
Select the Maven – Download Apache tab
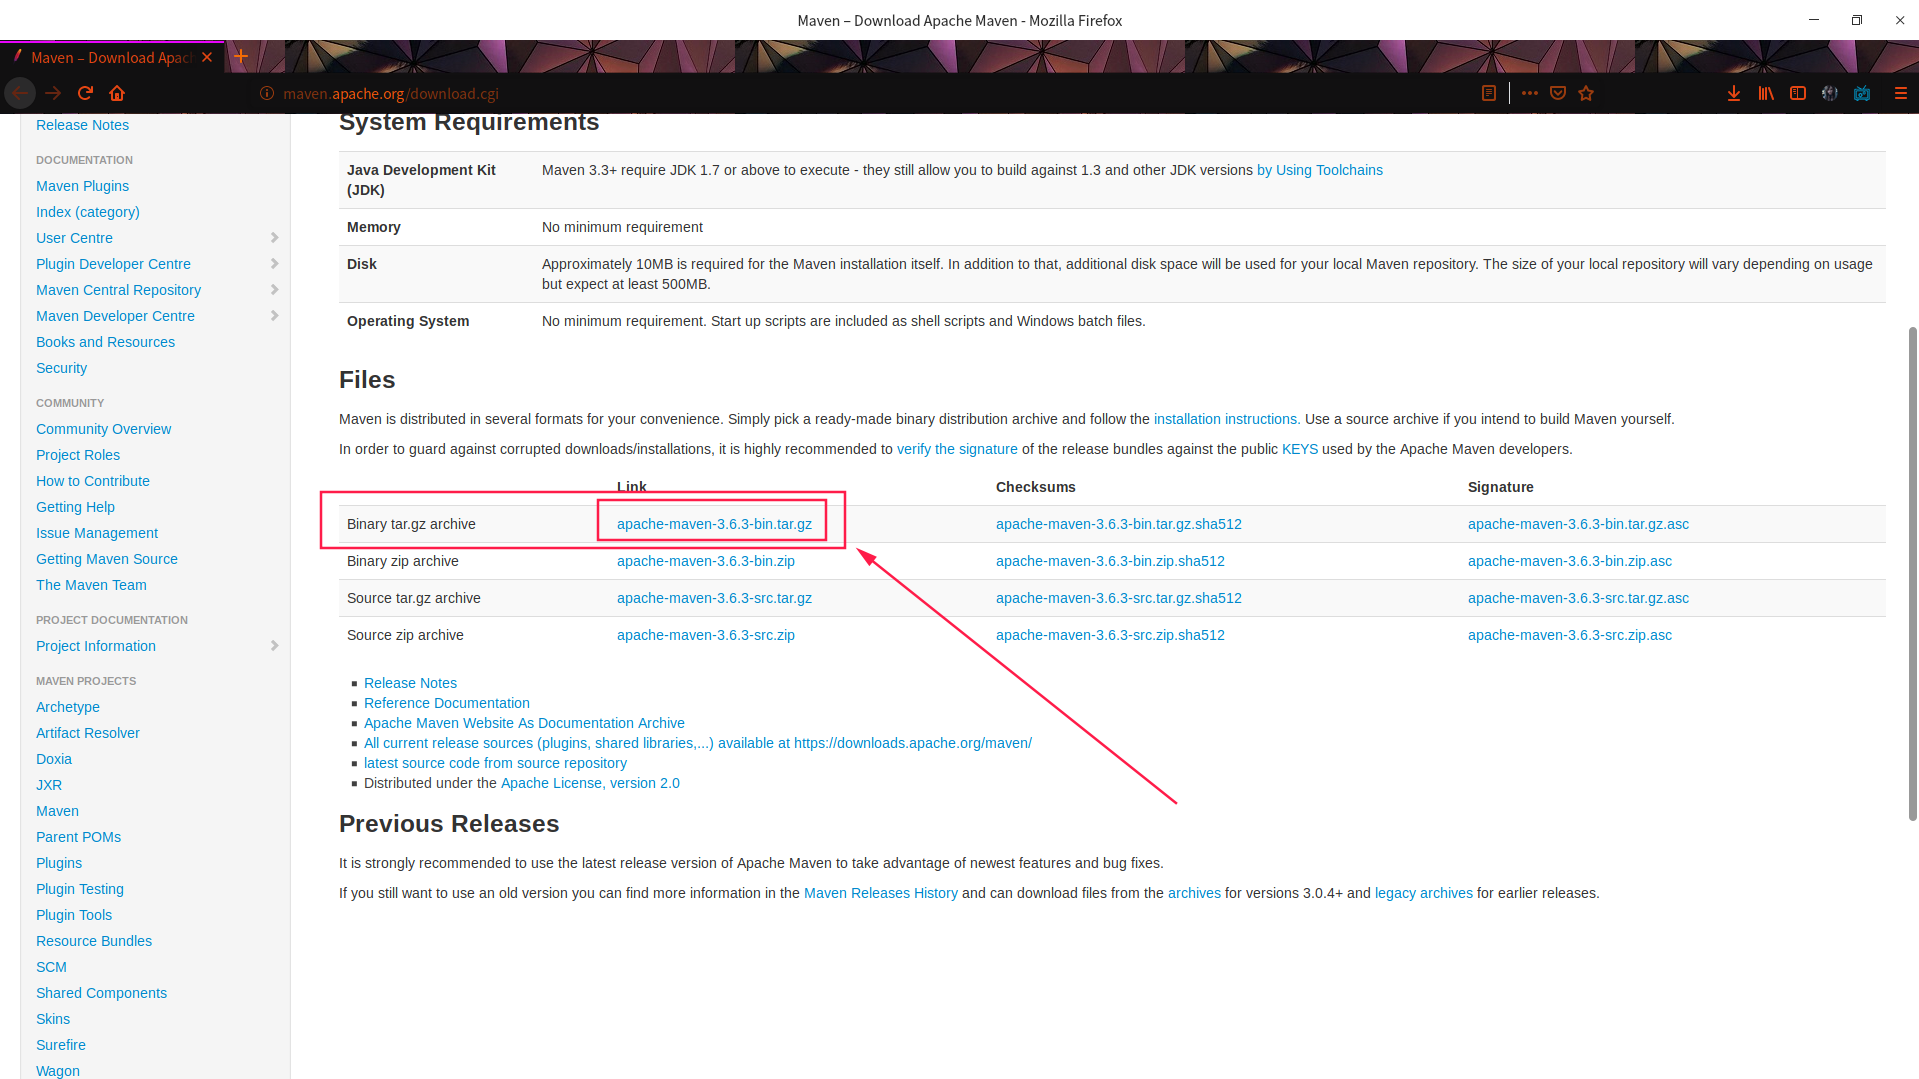click(x=111, y=58)
